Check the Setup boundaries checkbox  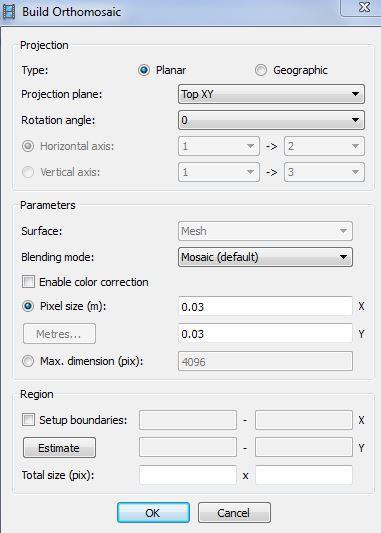pos(28,420)
